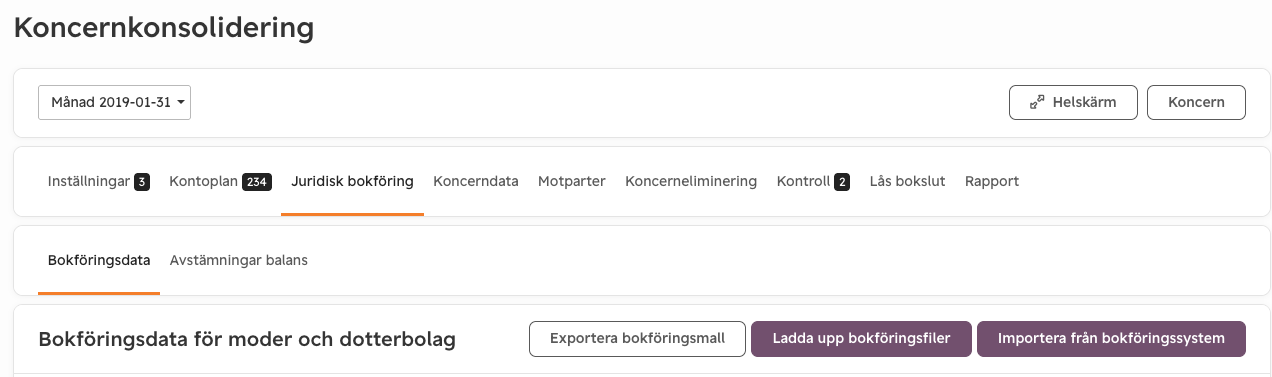Click the Koncern button
Image resolution: width=1272 pixels, height=377 pixels.
pos(1196,102)
